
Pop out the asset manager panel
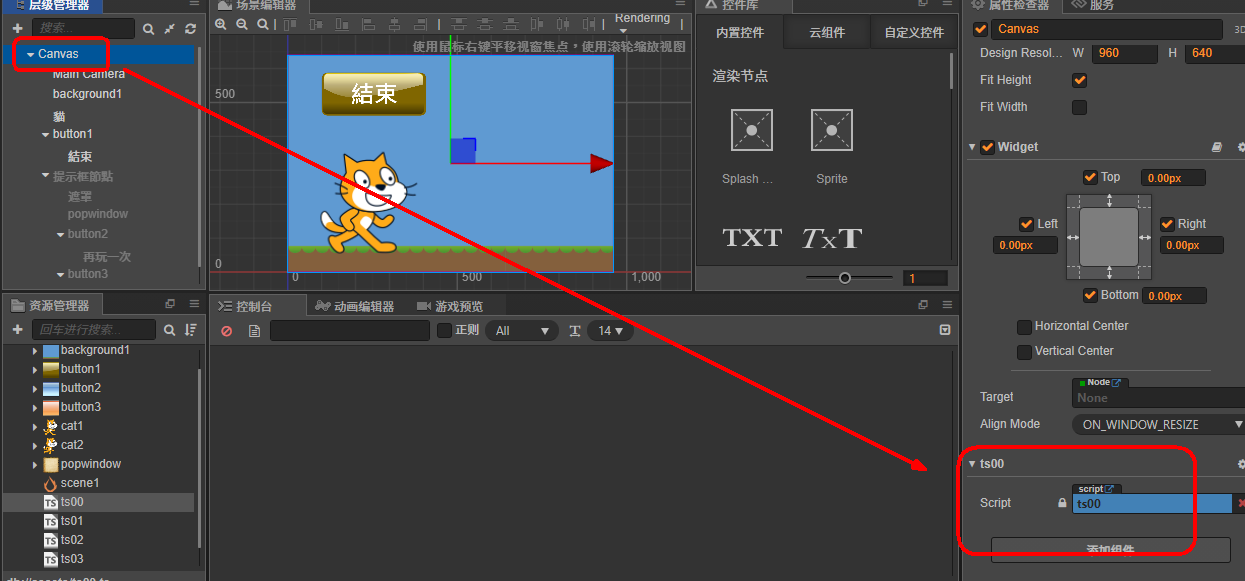pos(170,305)
